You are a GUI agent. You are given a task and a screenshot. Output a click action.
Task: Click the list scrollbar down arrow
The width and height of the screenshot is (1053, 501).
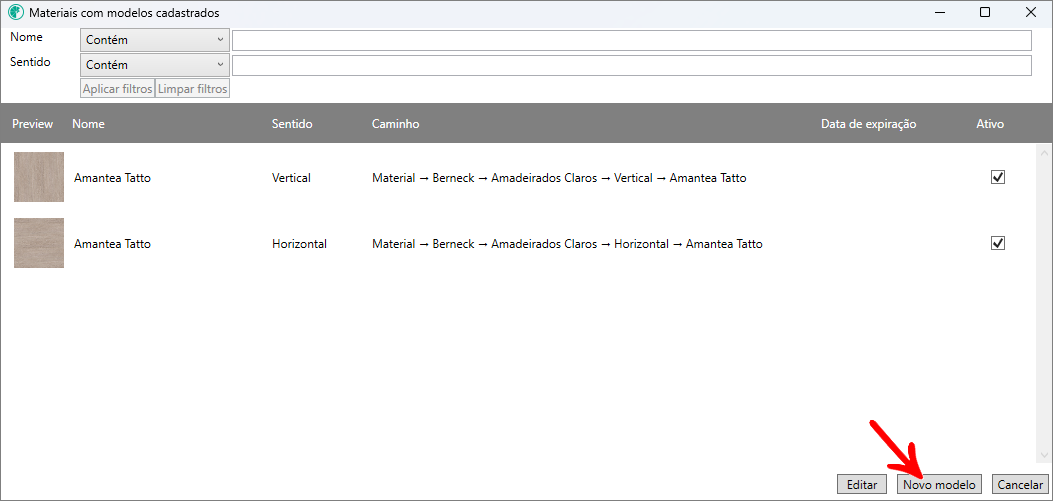(1044, 455)
